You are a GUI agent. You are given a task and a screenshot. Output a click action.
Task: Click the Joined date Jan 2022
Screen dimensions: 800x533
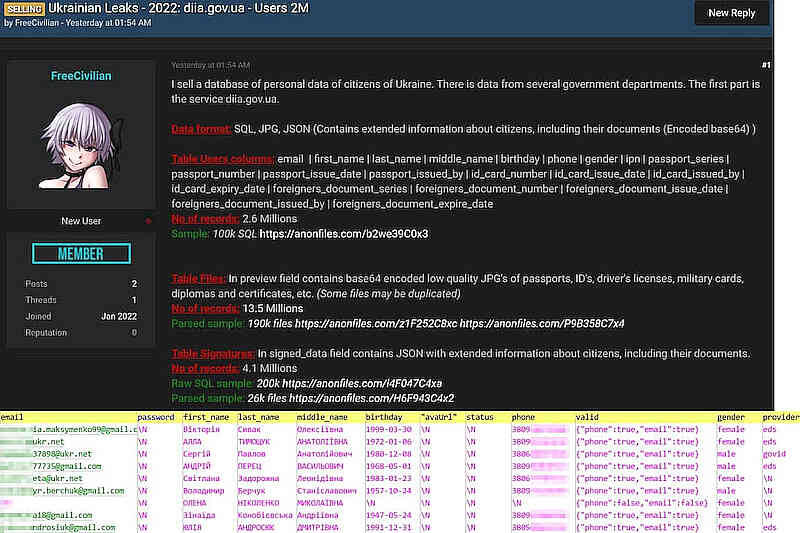click(119, 316)
